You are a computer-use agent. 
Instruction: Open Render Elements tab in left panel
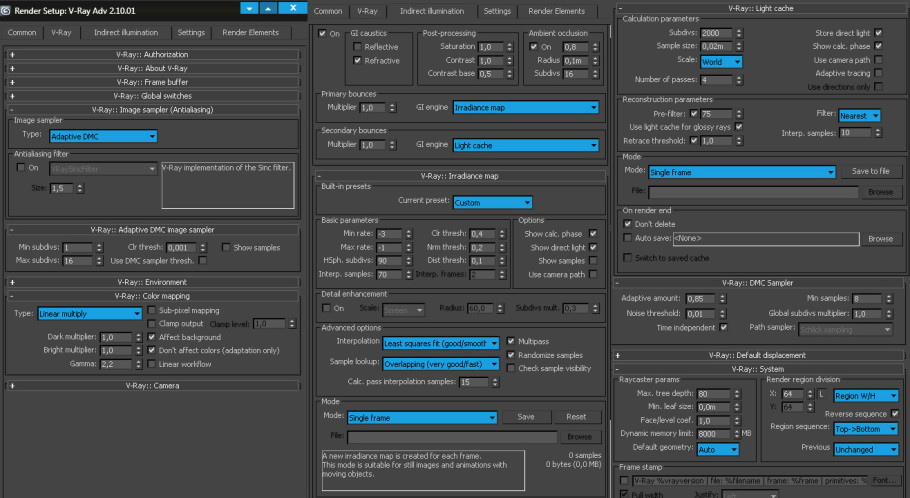[250, 33]
